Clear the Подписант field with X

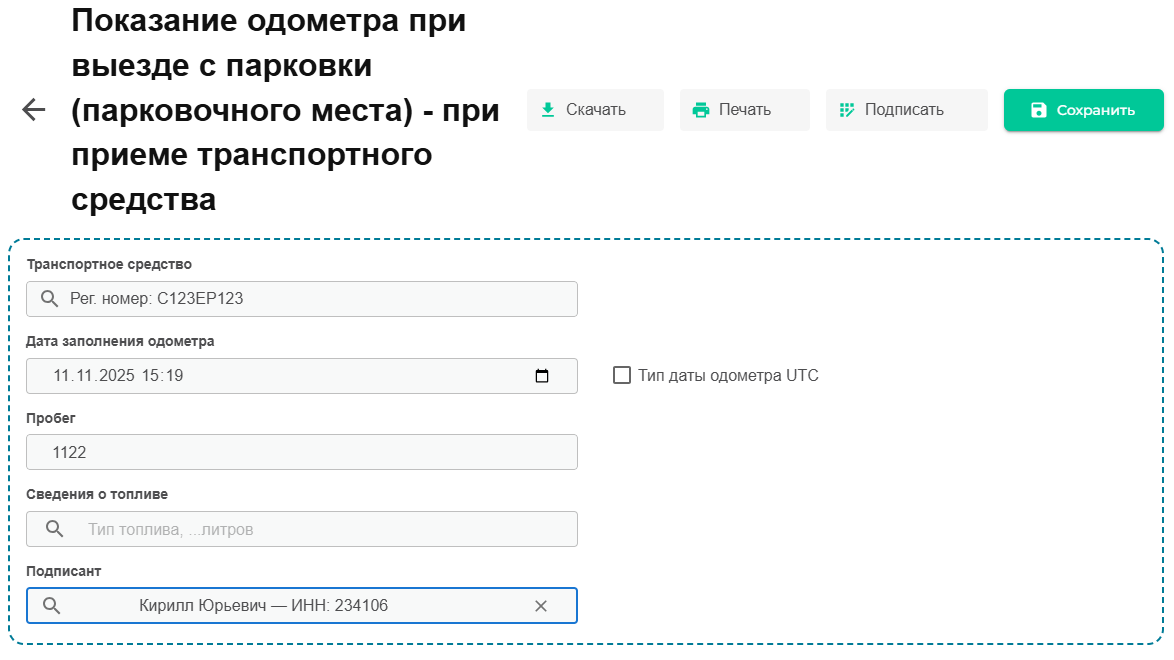click(541, 606)
